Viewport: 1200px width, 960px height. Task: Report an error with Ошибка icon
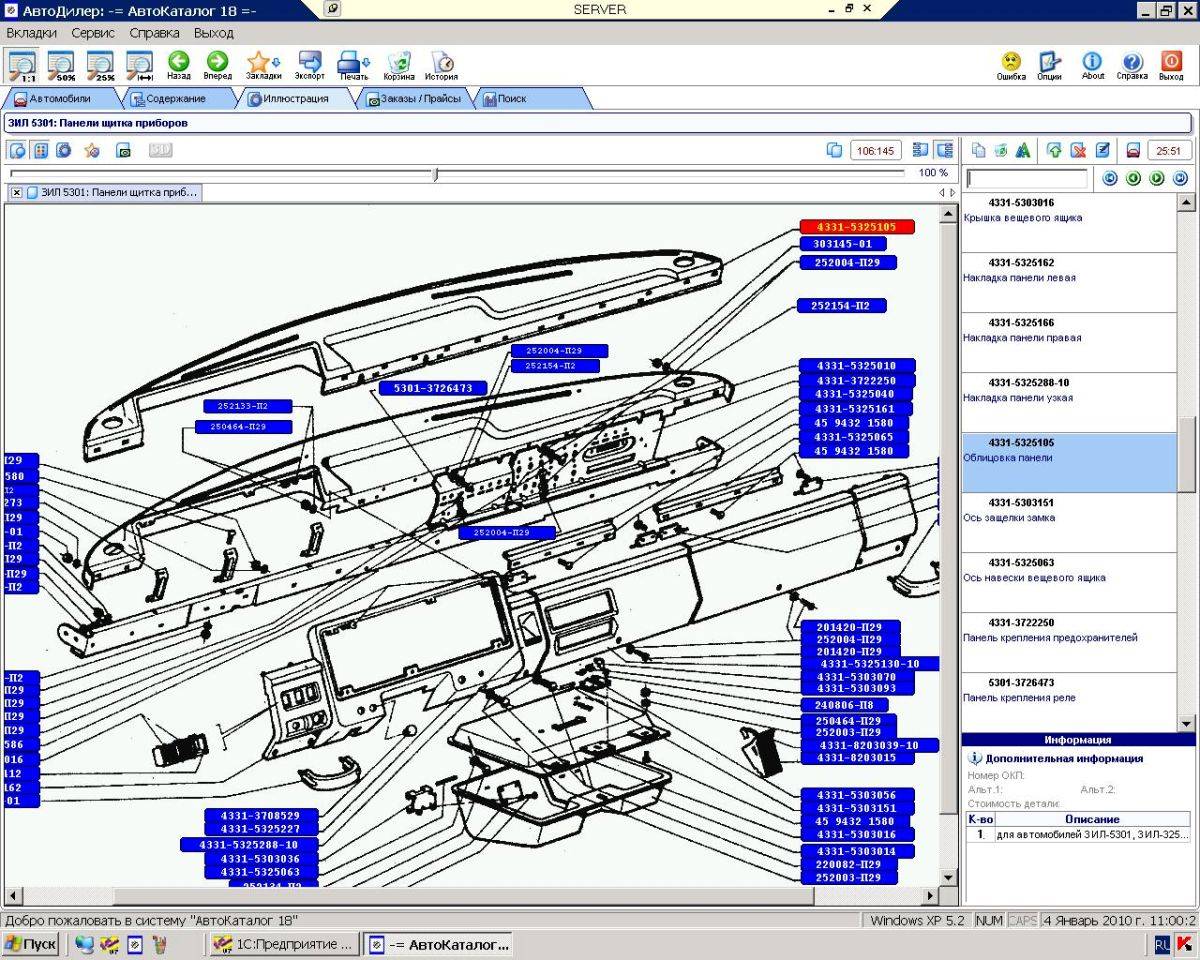point(1011,65)
